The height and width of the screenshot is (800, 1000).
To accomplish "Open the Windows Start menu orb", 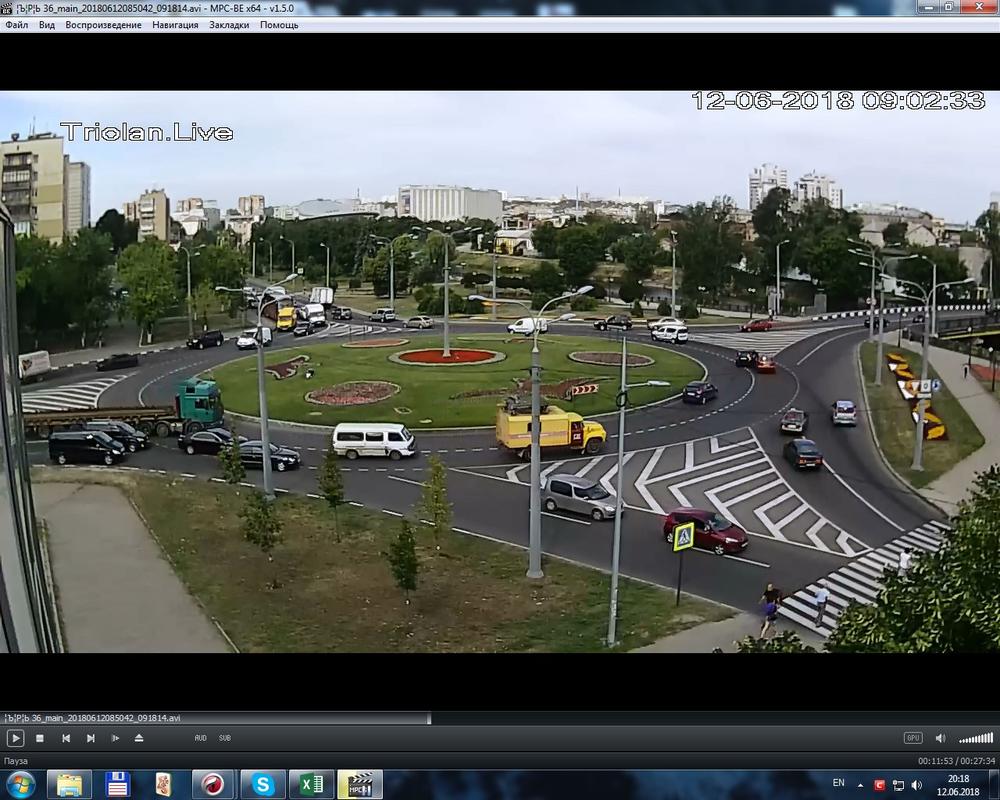I will pos(20,784).
